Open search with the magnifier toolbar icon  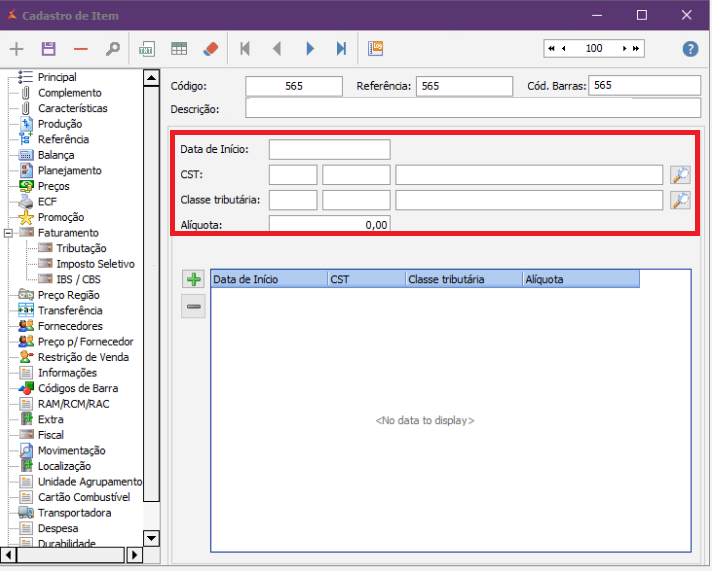pos(113,49)
